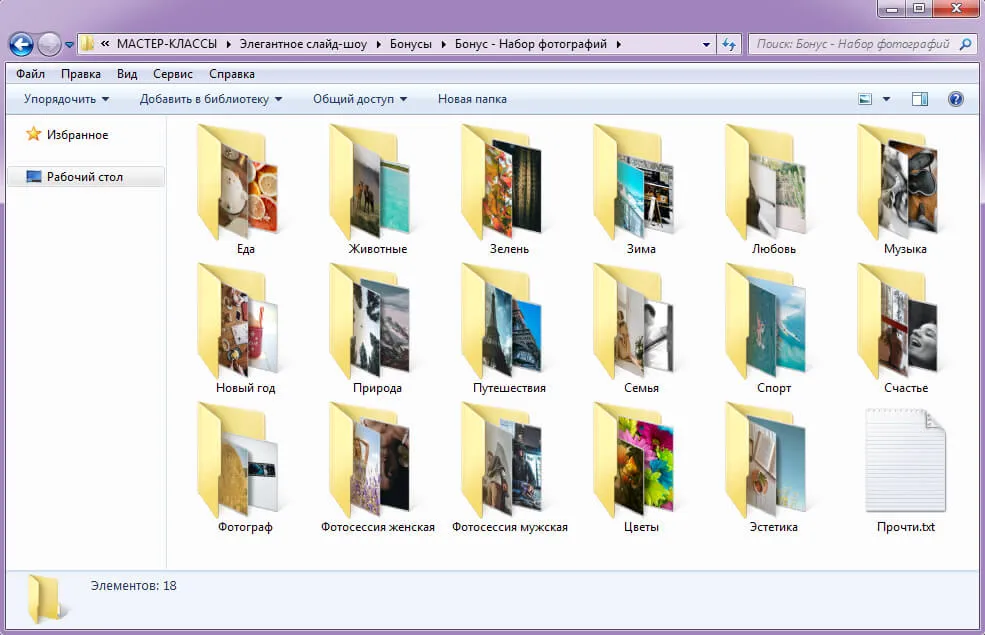The width and height of the screenshot is (985, 635).
Task: Refresh the folder with the arrows button
Action: tap(729, 45)
